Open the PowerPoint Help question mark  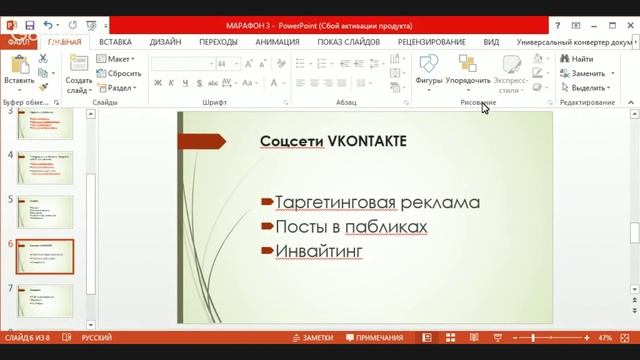pyautogui.click(x=558, y=26)
